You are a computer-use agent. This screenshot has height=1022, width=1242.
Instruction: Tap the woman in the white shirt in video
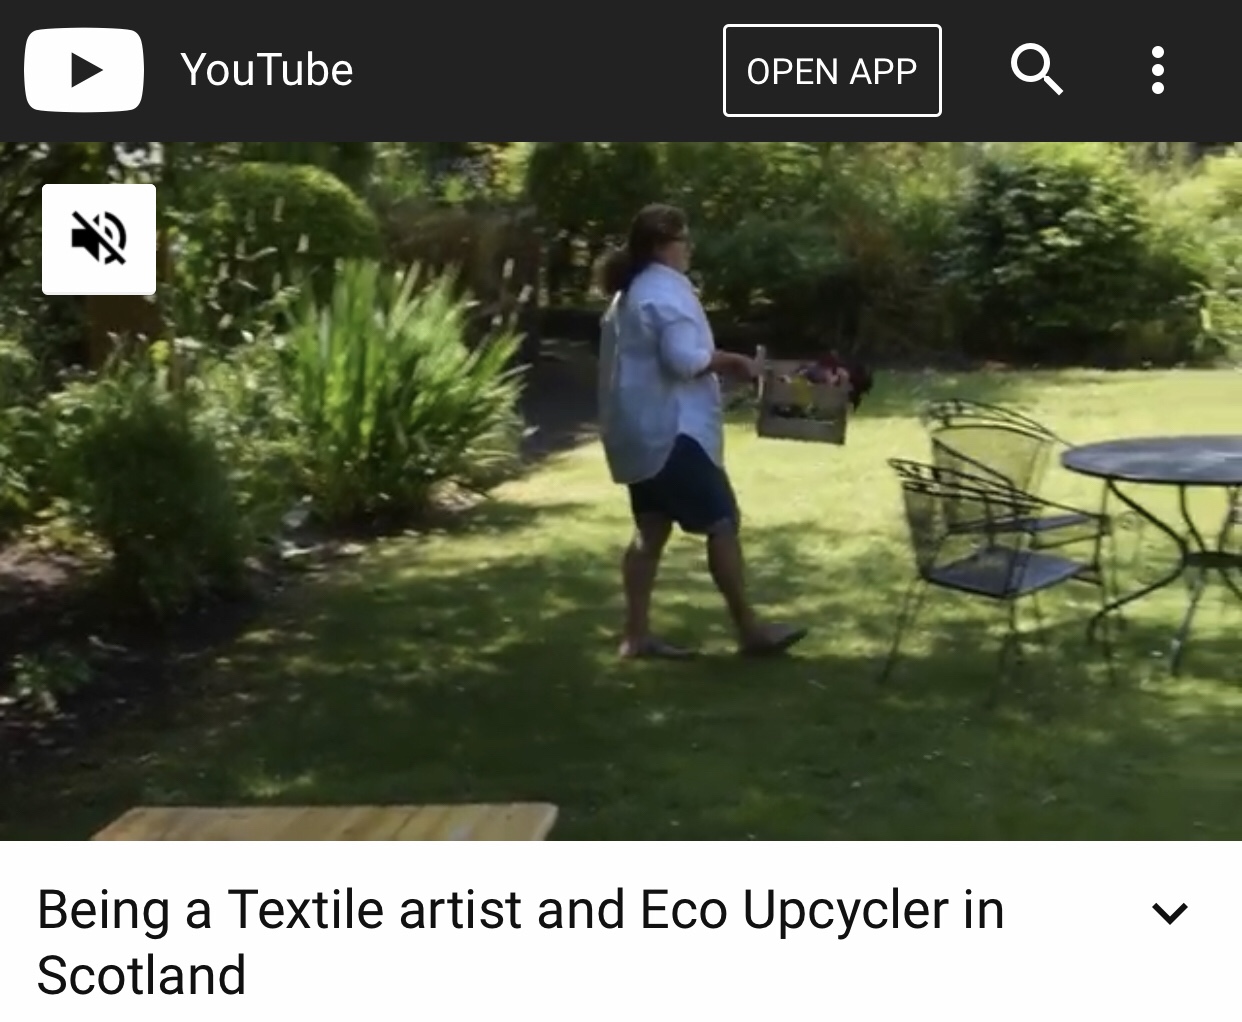pyautogui.click(x=690, y=430)
